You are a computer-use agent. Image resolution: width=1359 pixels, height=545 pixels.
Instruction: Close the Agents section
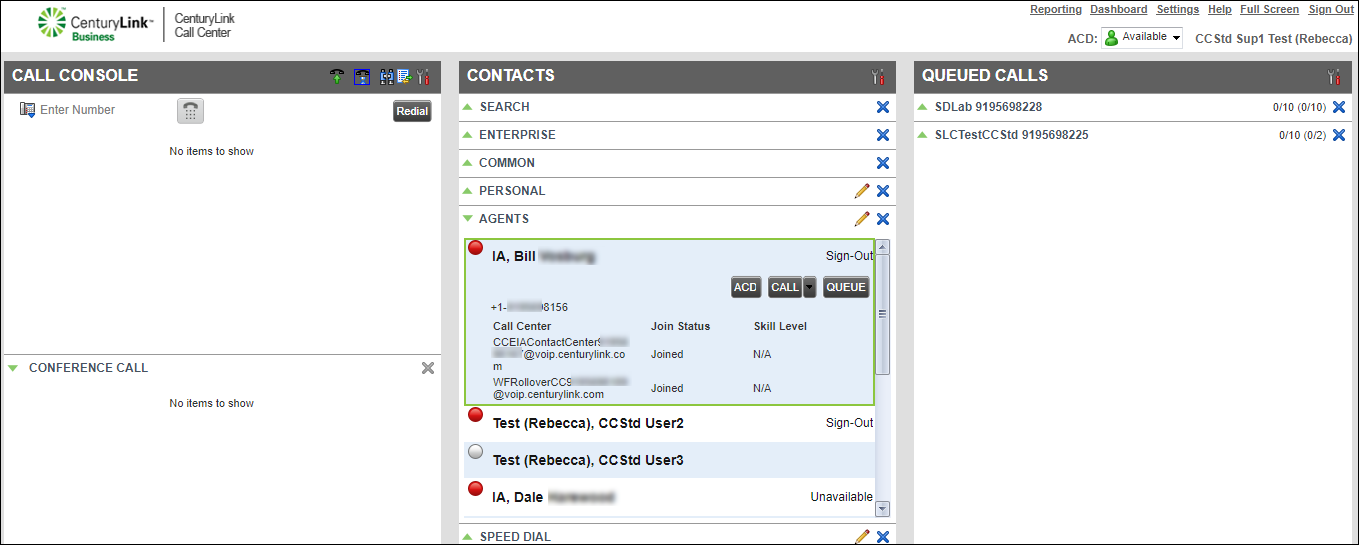(882, 219)
